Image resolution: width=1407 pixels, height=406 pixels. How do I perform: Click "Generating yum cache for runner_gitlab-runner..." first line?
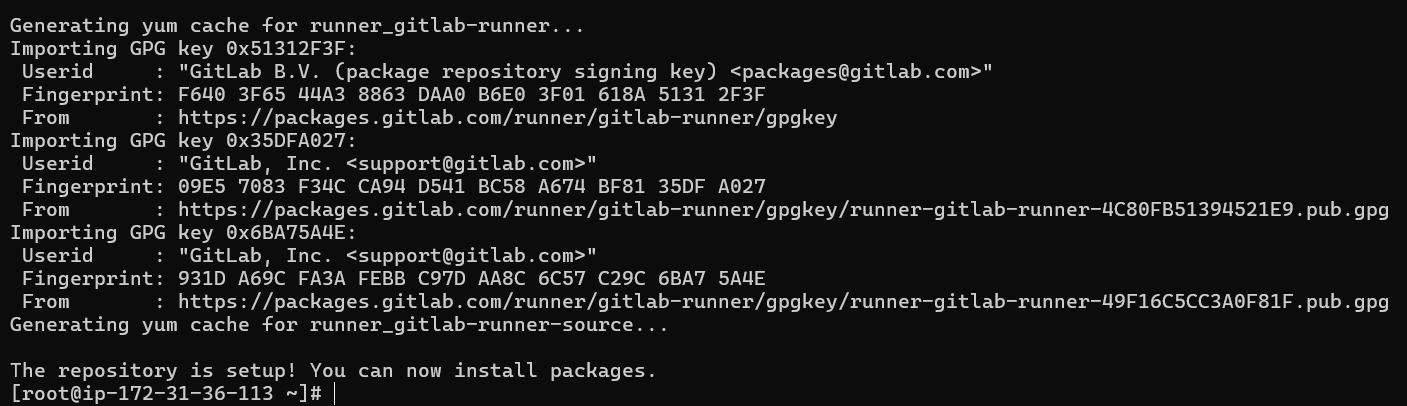(297, 26)
